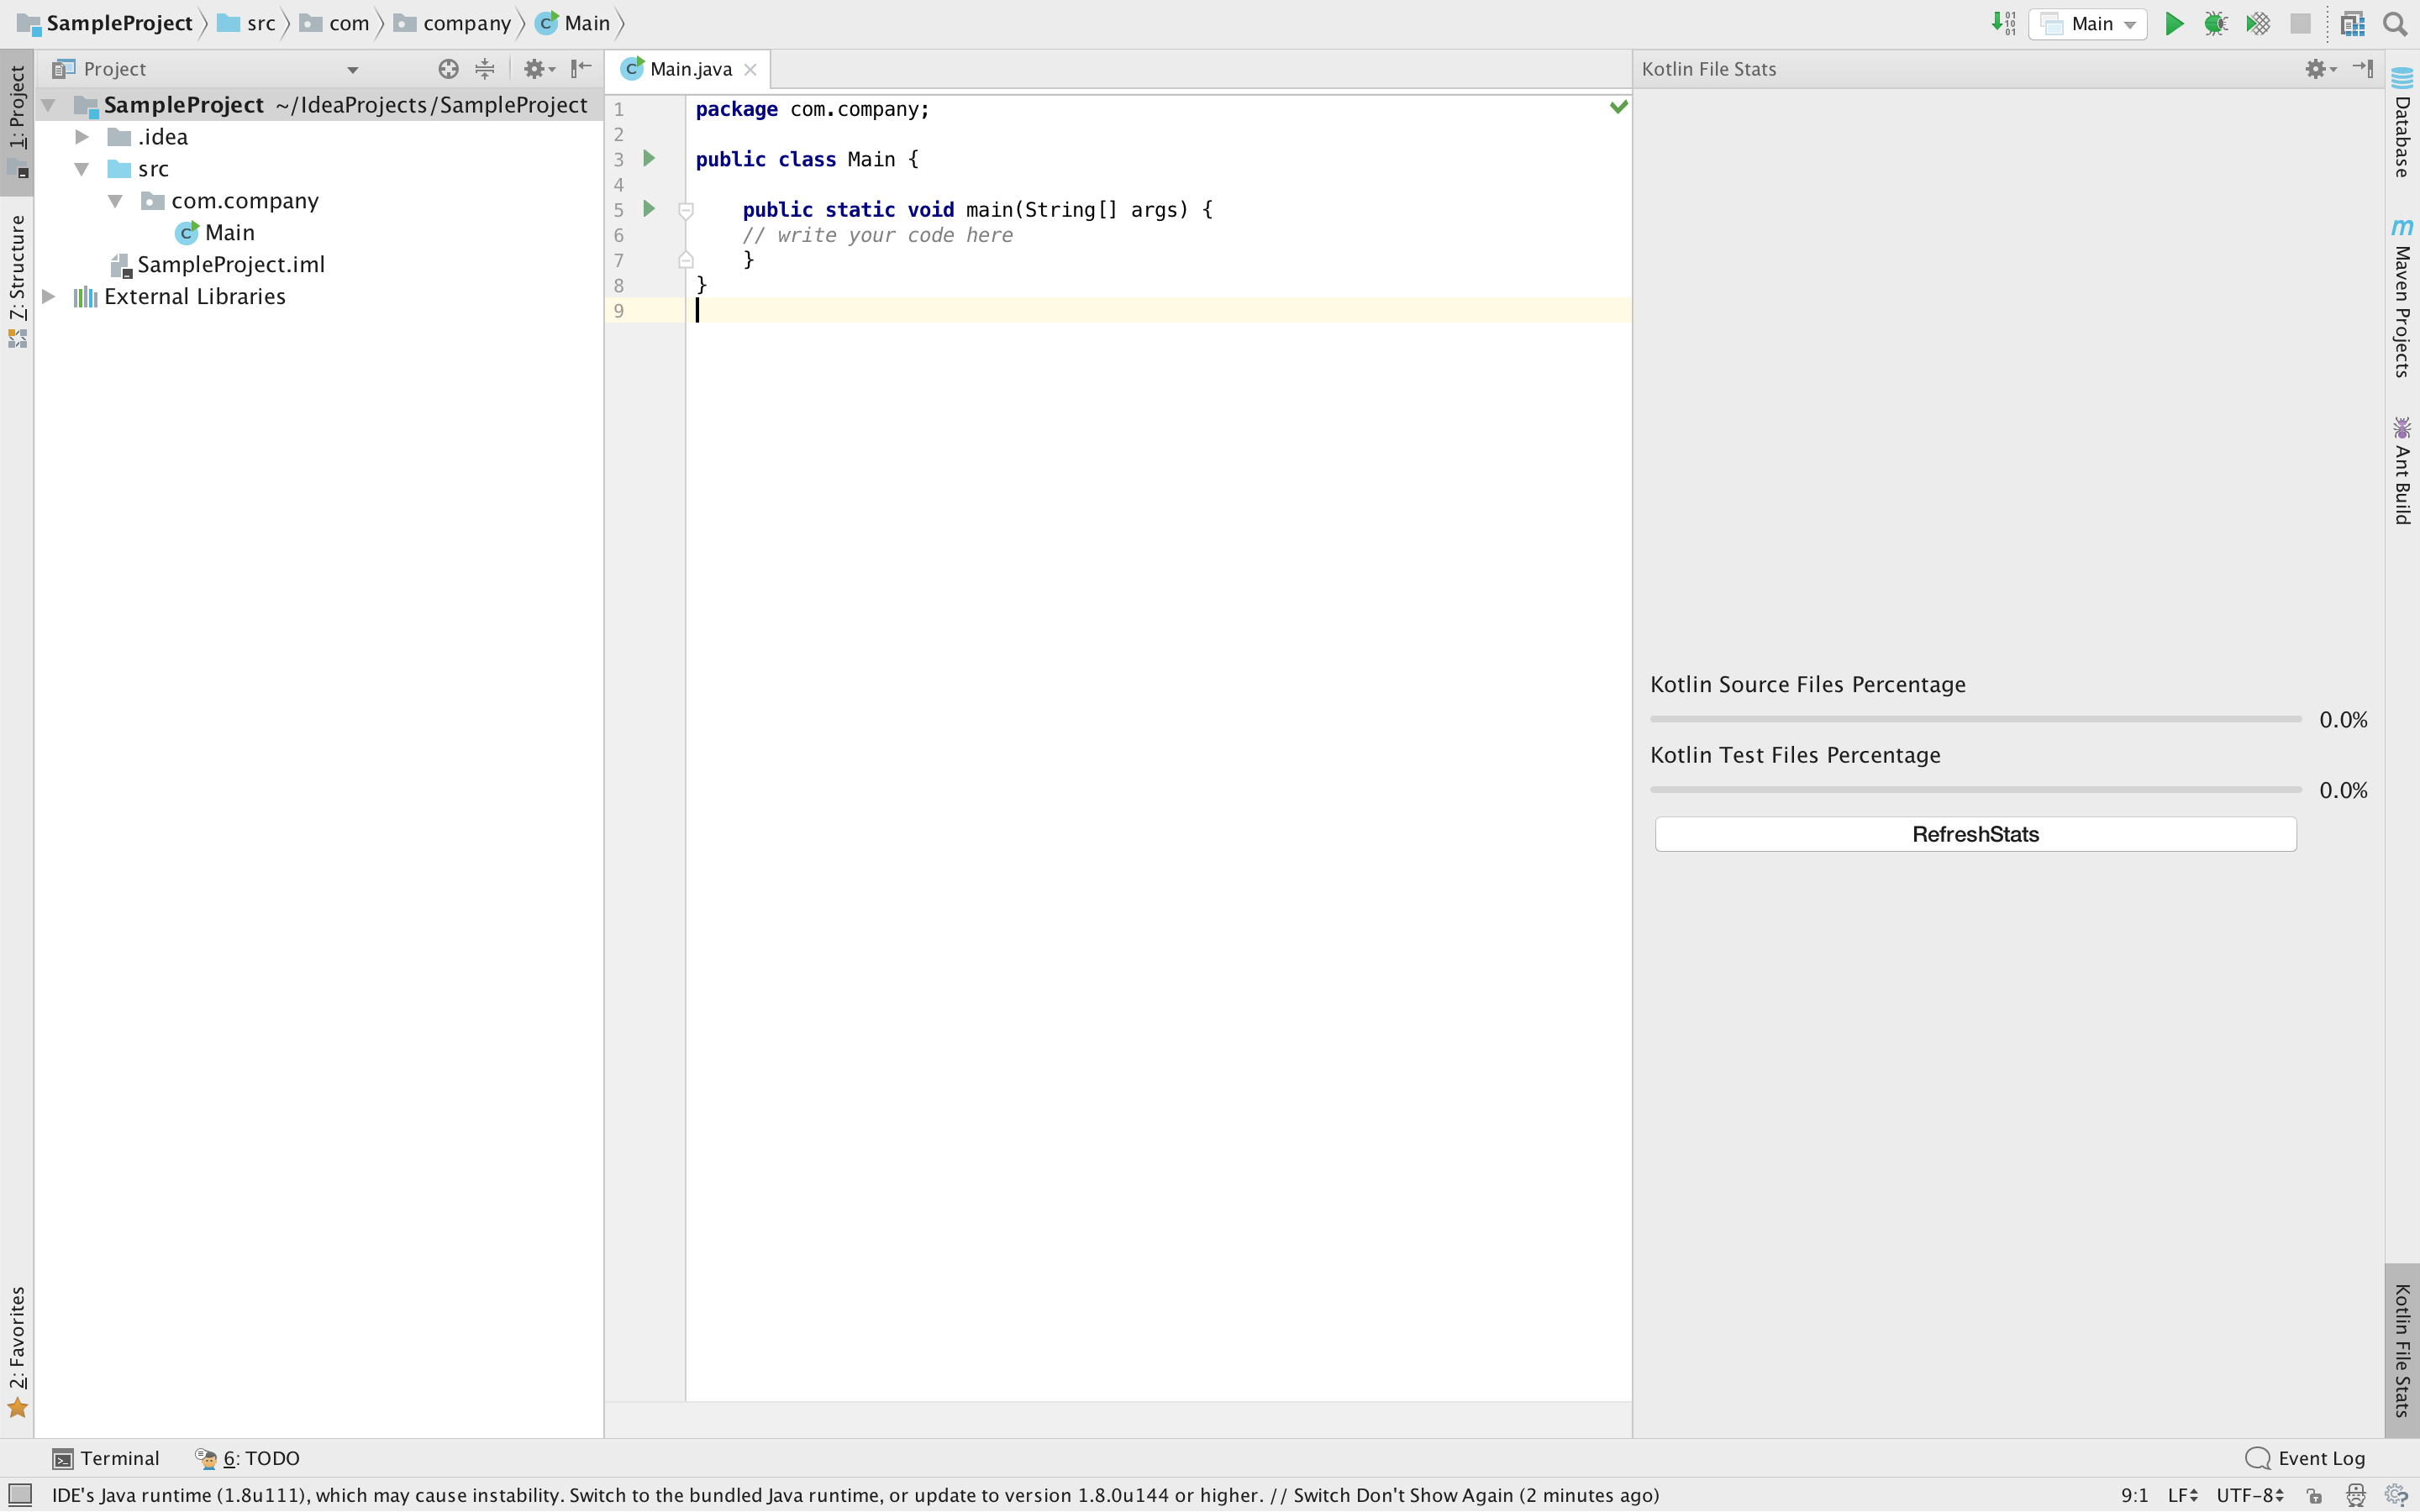This screenshot has width=2420, height=1512.
Task: Expand External Libraries node
Action: 48,297
